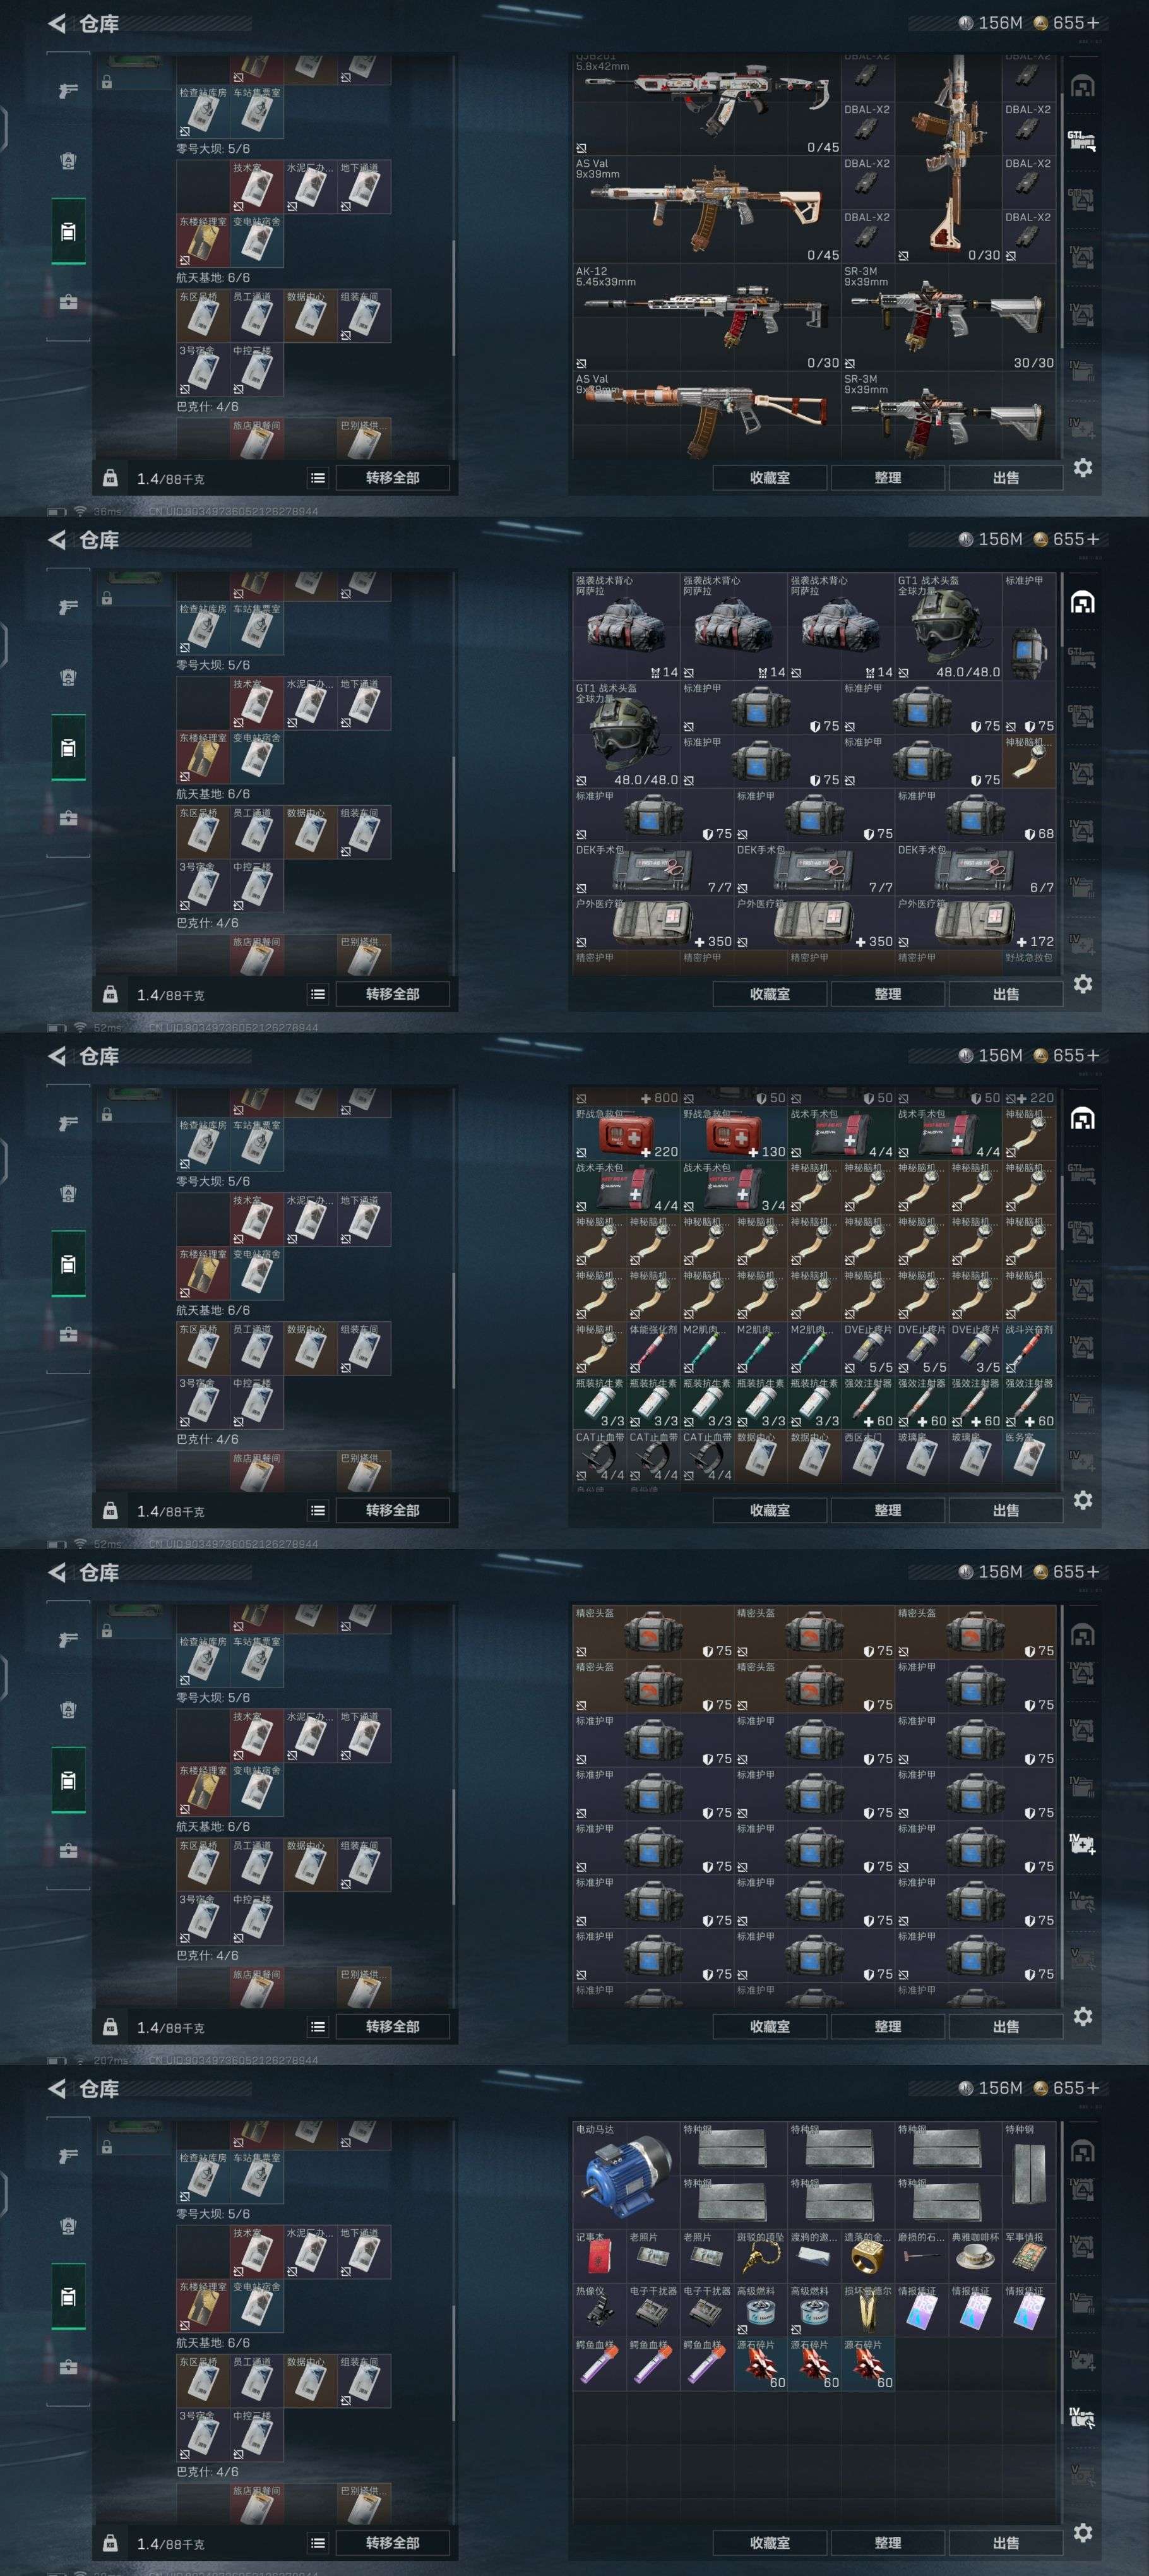Select the 西区大门 key card
1149x2576 pixels.
pyautogui.click(x=868, y=1456)
